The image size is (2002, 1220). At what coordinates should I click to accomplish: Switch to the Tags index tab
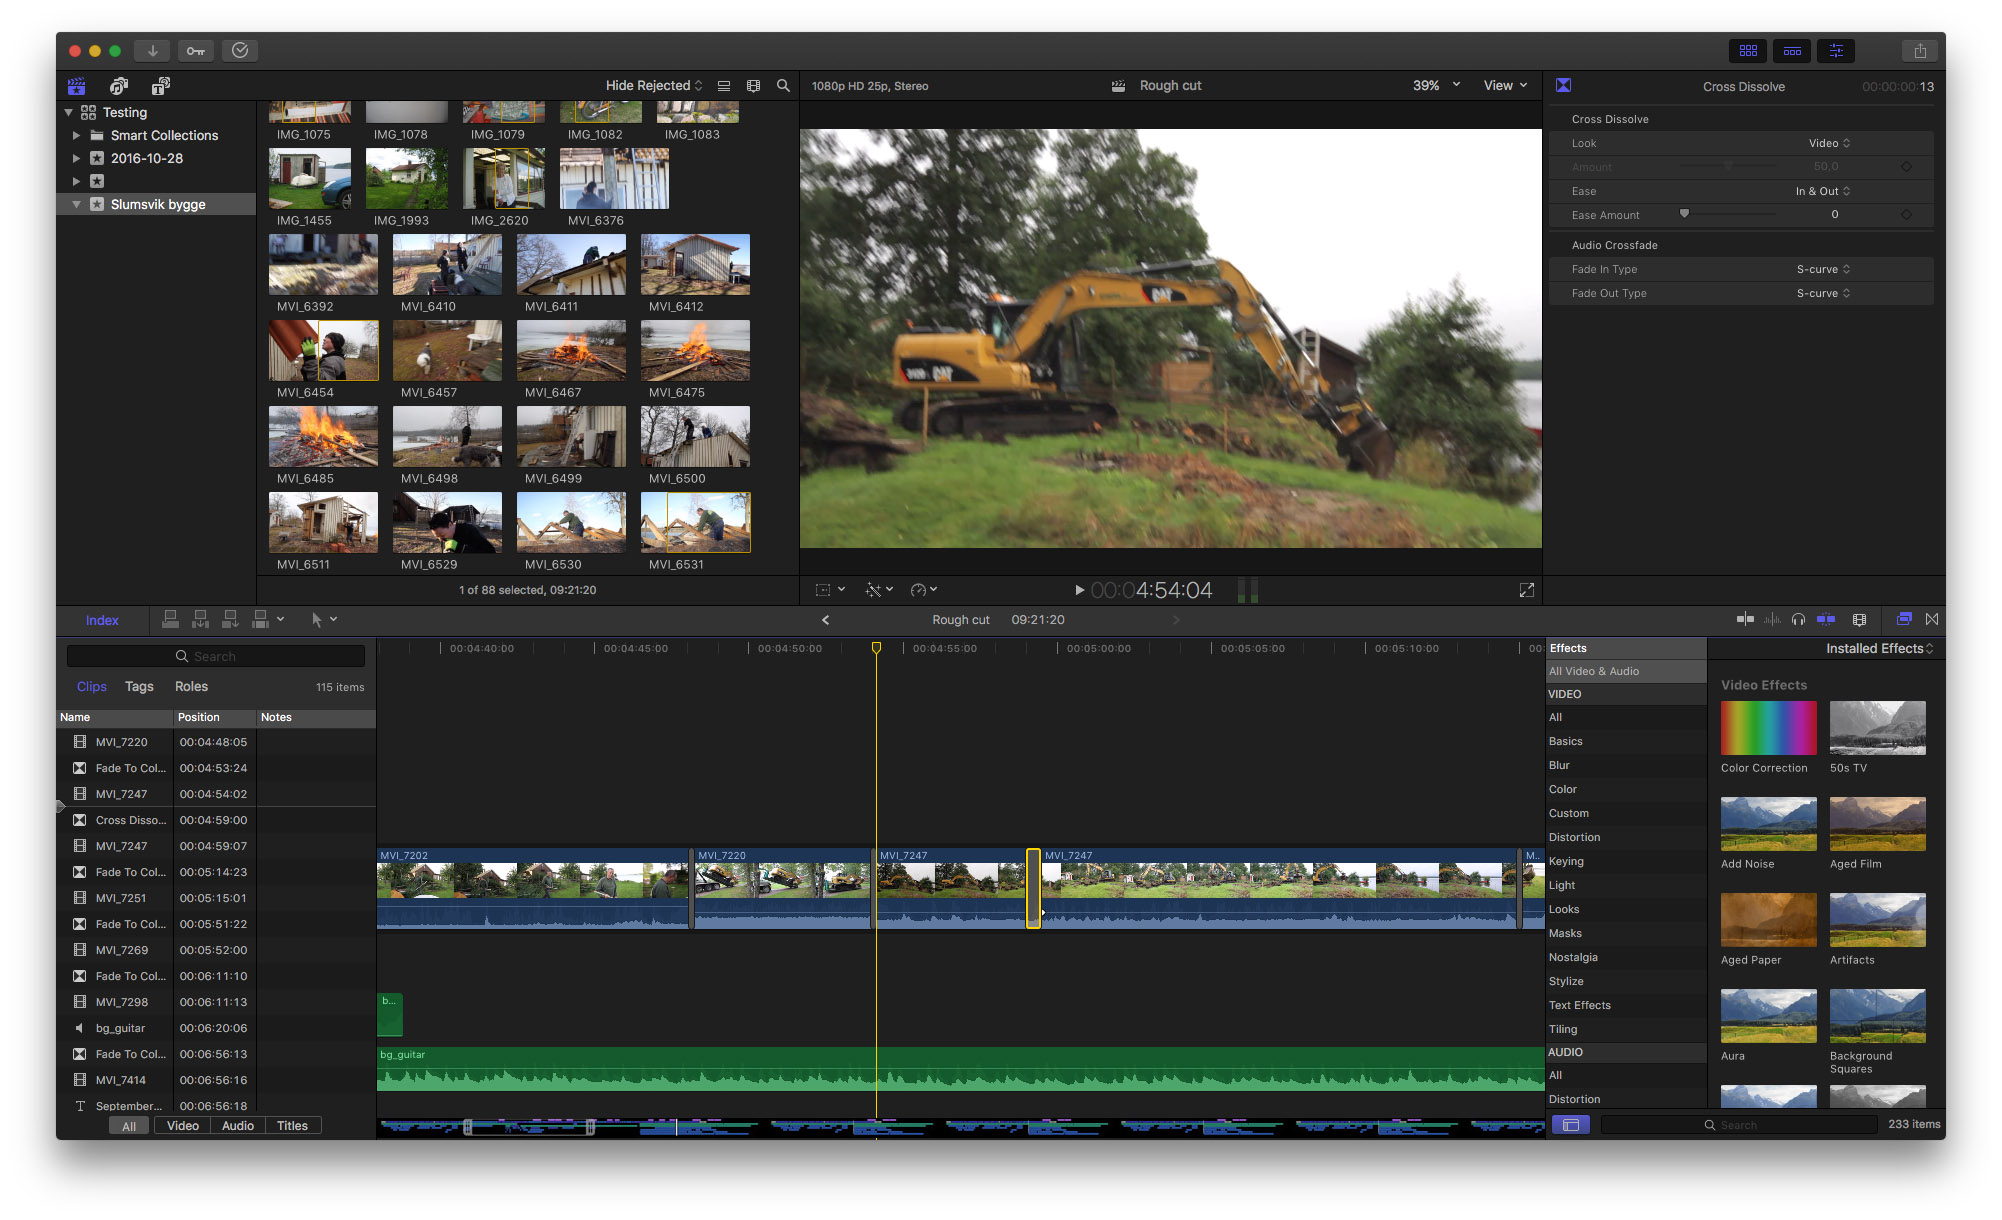[139, 687]
